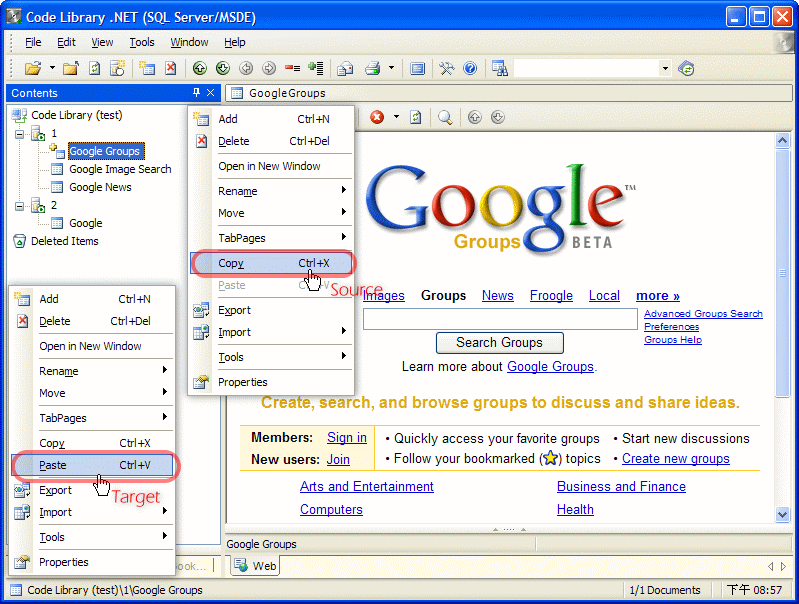Click the web page vertical scrollbar thumb
The image size is (799, 604).
point(783,273)
